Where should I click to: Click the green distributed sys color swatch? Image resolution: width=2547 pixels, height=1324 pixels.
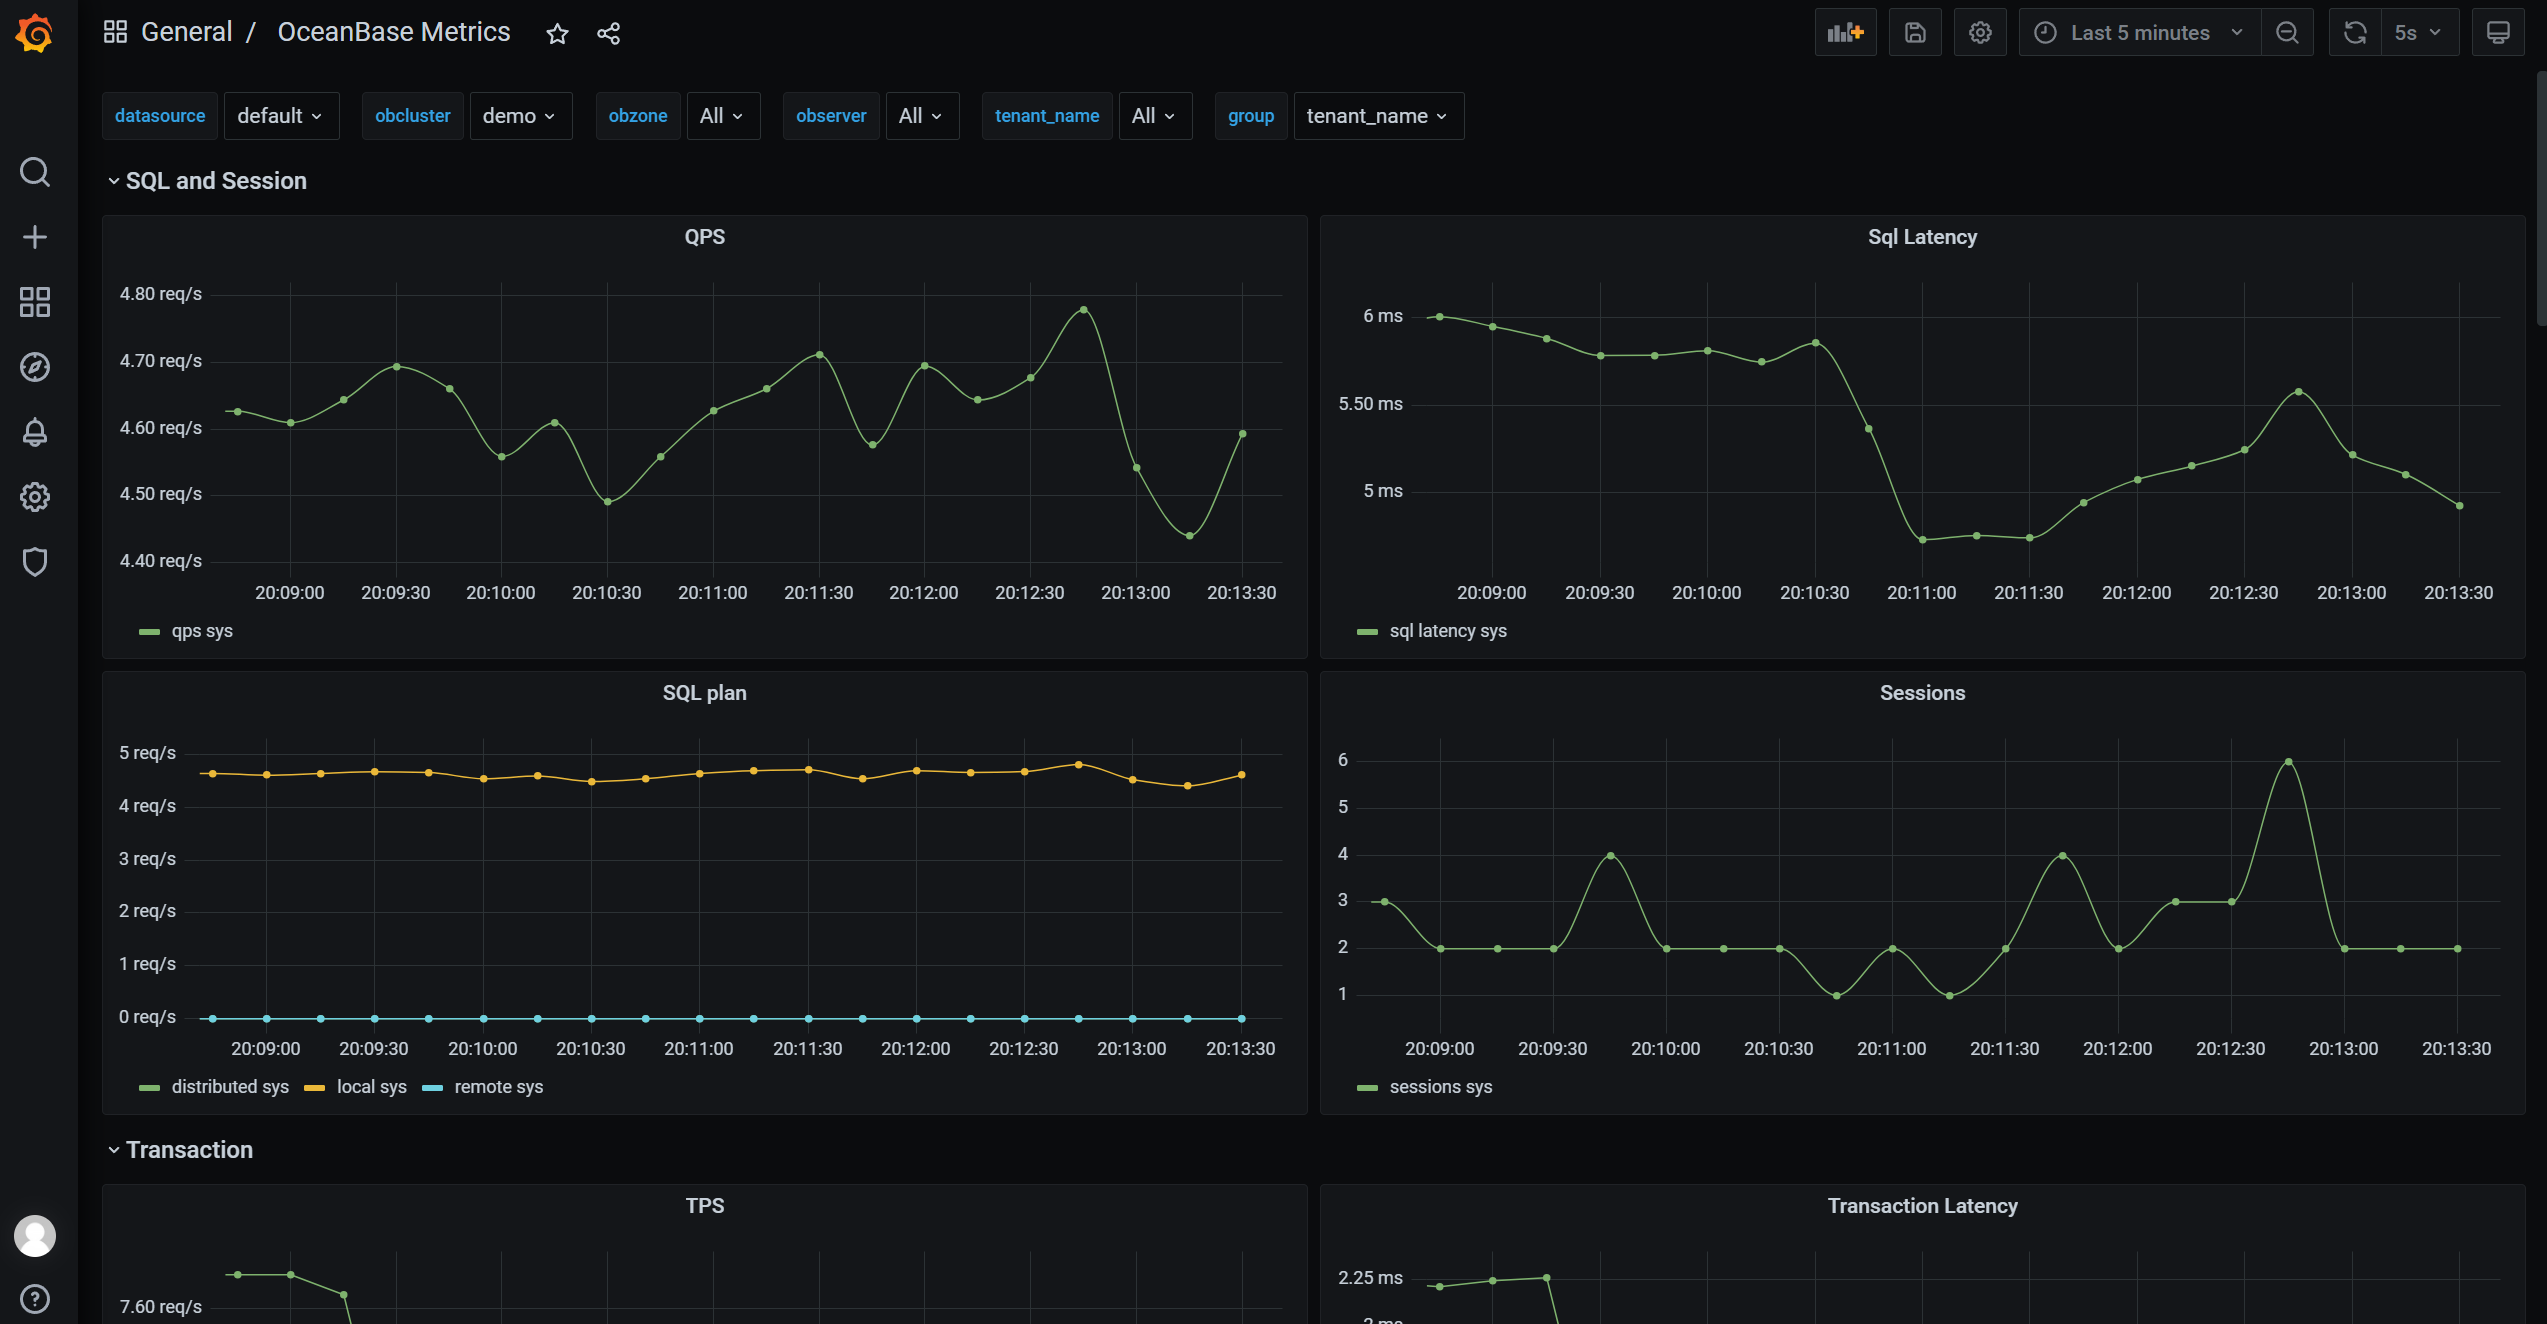pyautogui.click(x=149, y=1088)
